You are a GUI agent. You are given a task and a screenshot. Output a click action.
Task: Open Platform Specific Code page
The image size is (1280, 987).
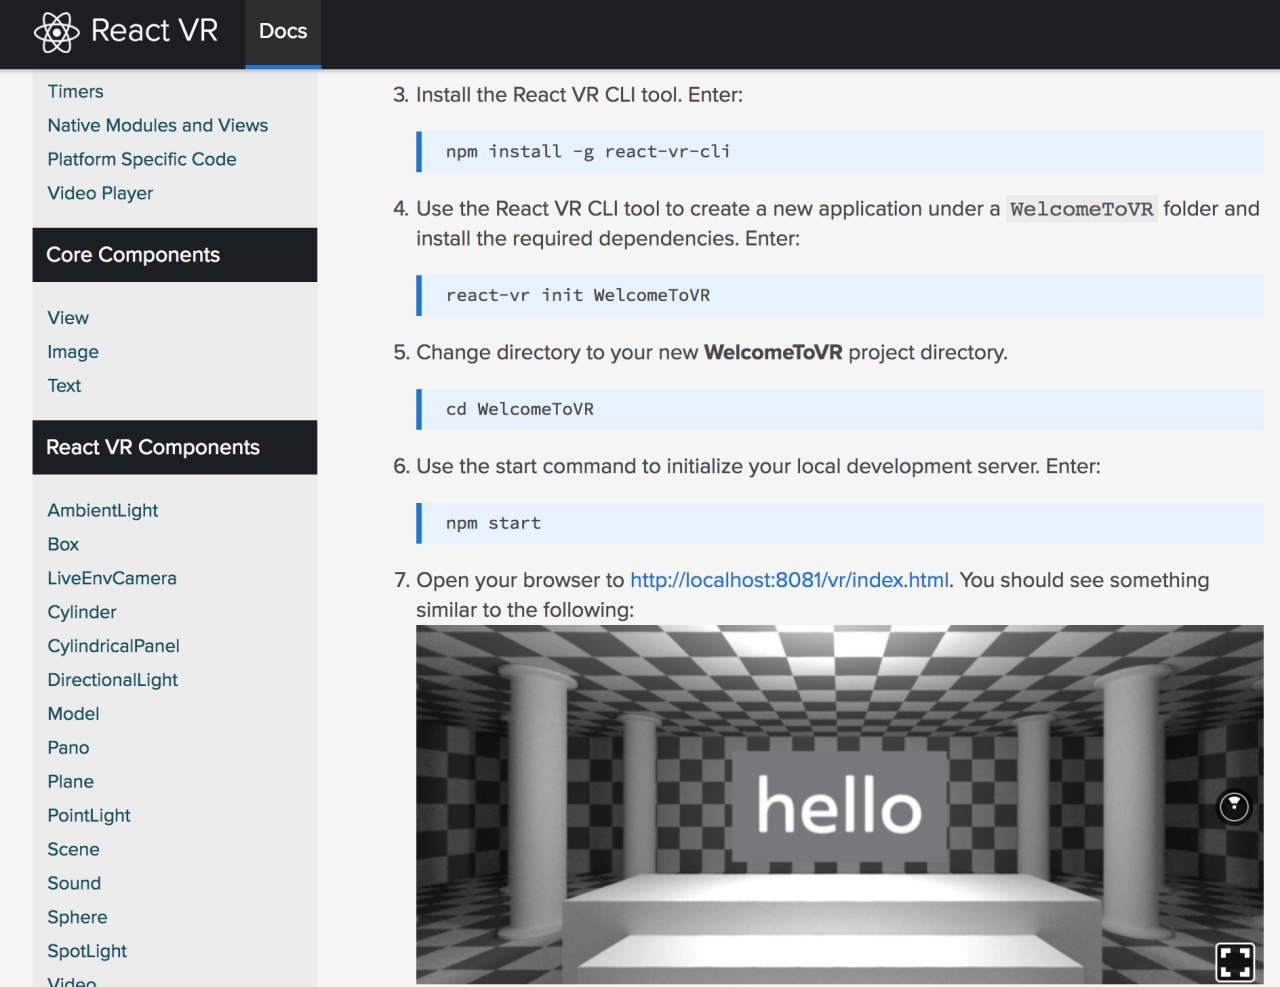(142, 159)
